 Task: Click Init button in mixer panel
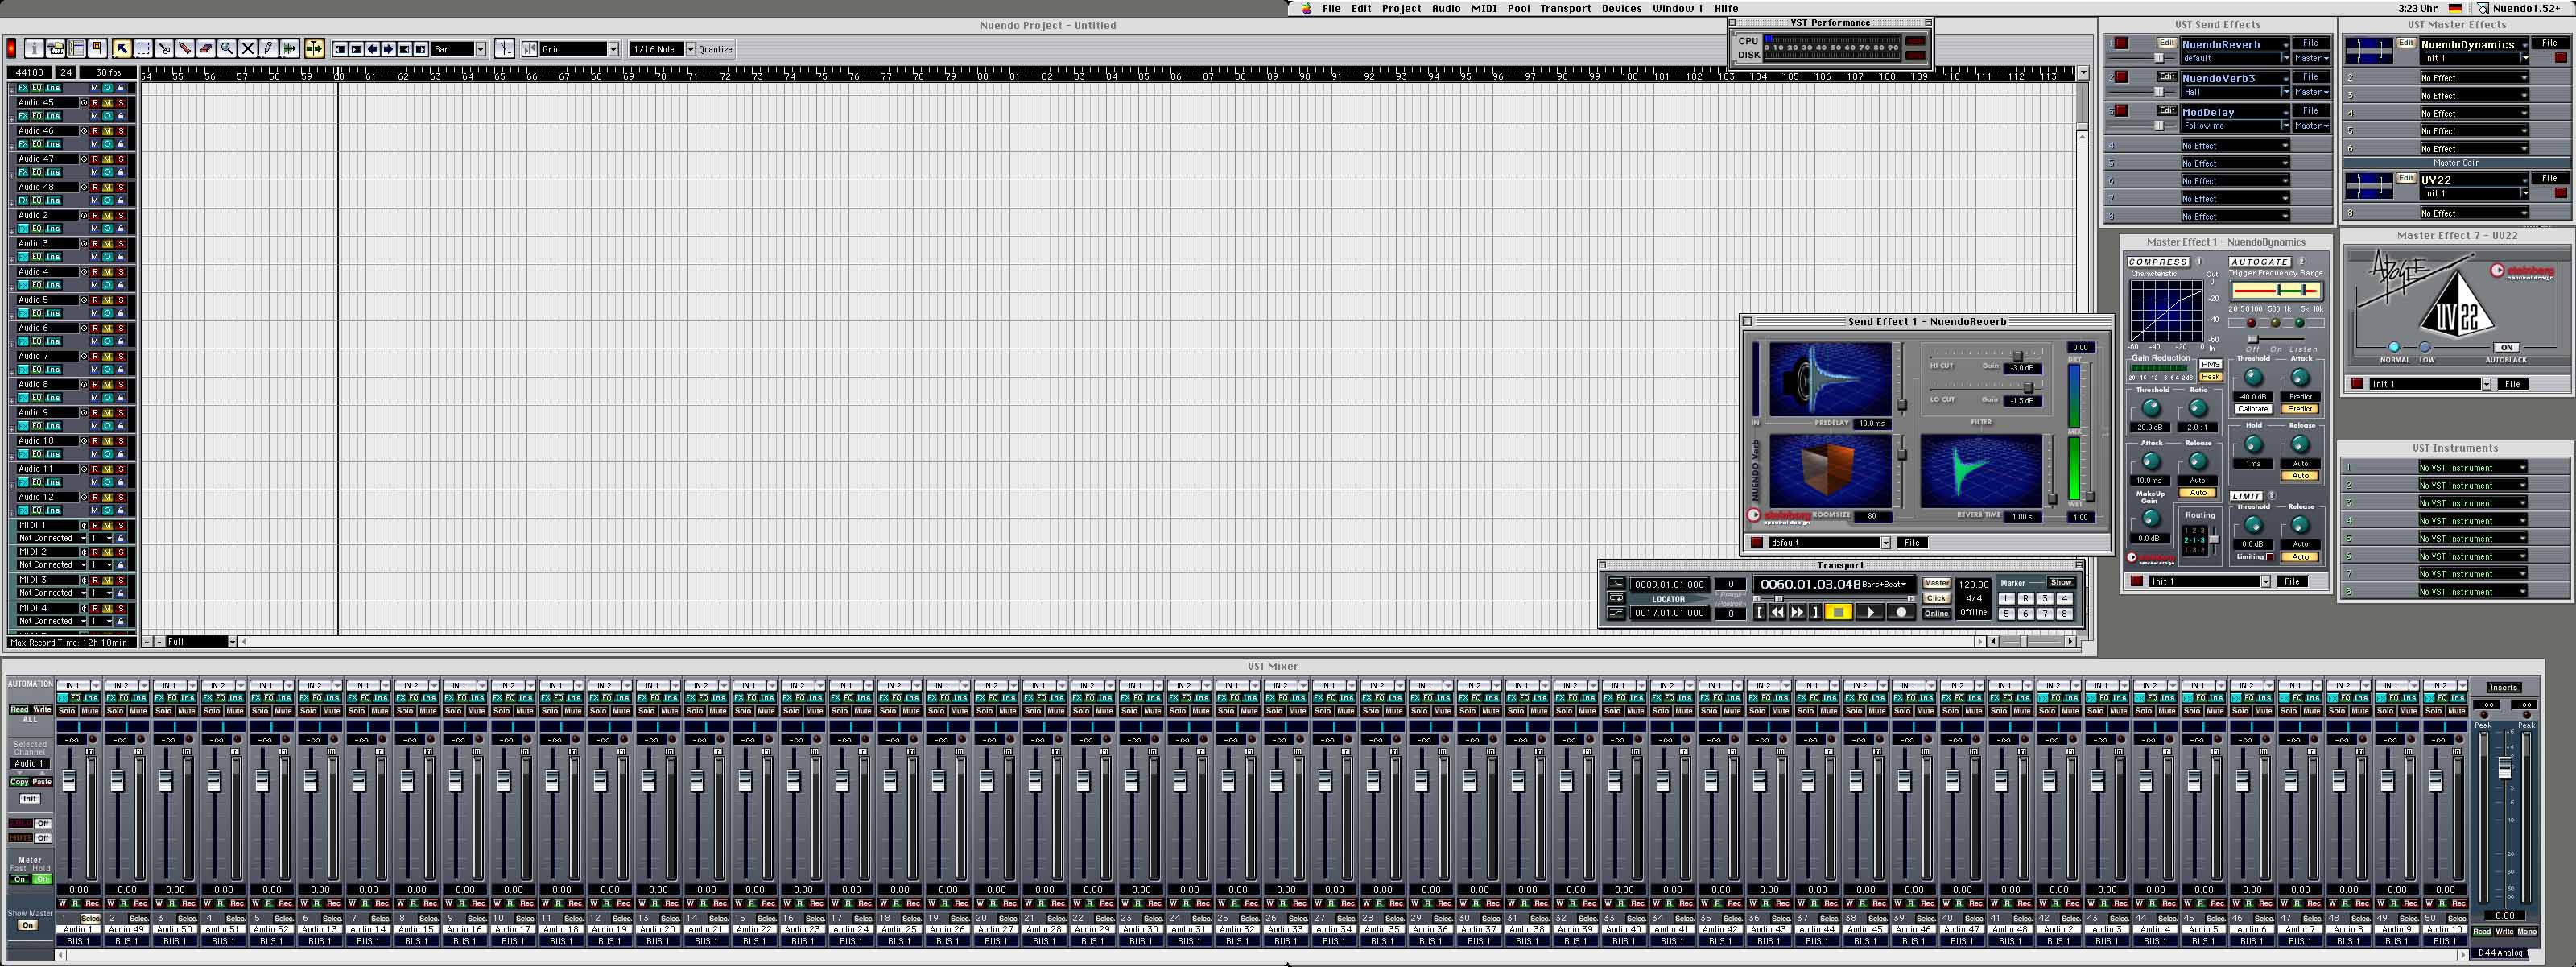pos(30,799)
